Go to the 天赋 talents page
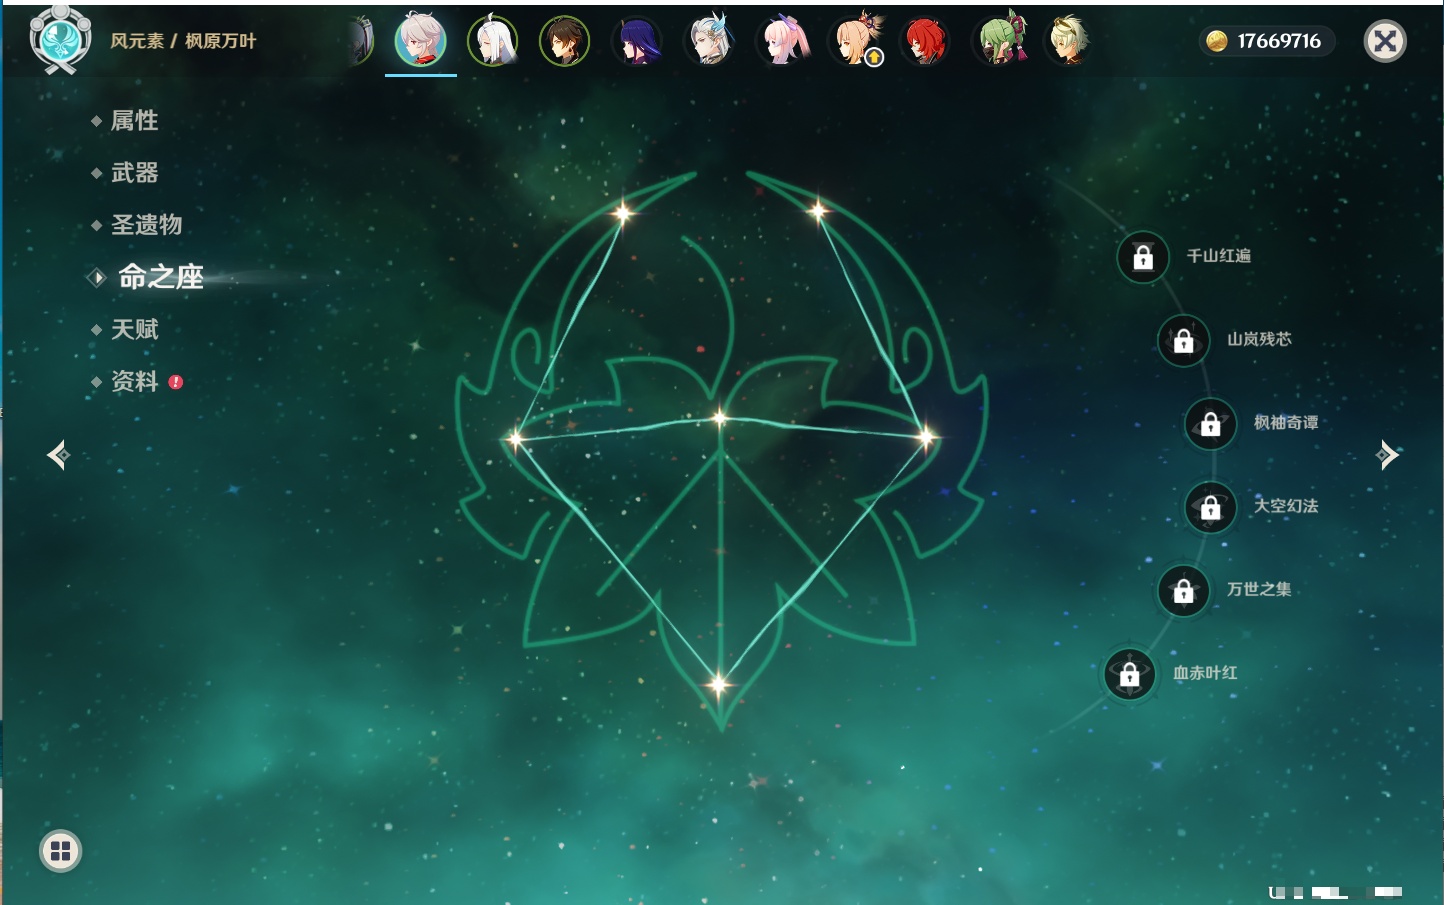Viewport: 1444px width, 905px height. pyautogui.click(x=134, y=329)
